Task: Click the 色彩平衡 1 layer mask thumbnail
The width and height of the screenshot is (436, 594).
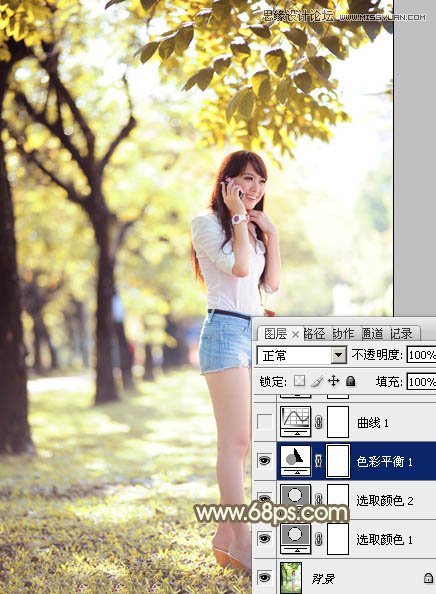Action: 338,461
